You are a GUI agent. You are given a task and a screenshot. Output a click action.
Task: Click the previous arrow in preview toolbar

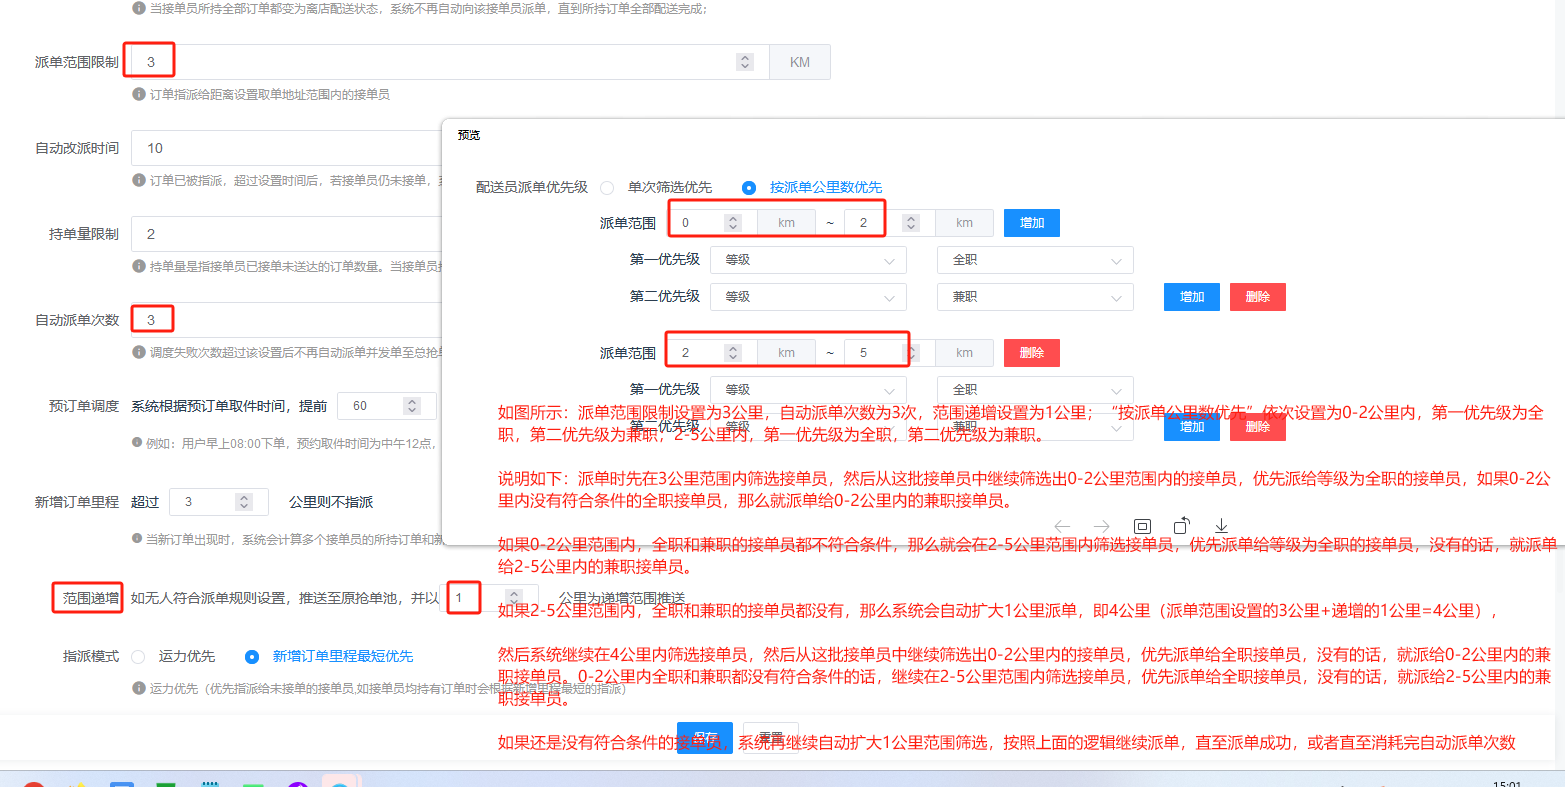click(1062, 526)
